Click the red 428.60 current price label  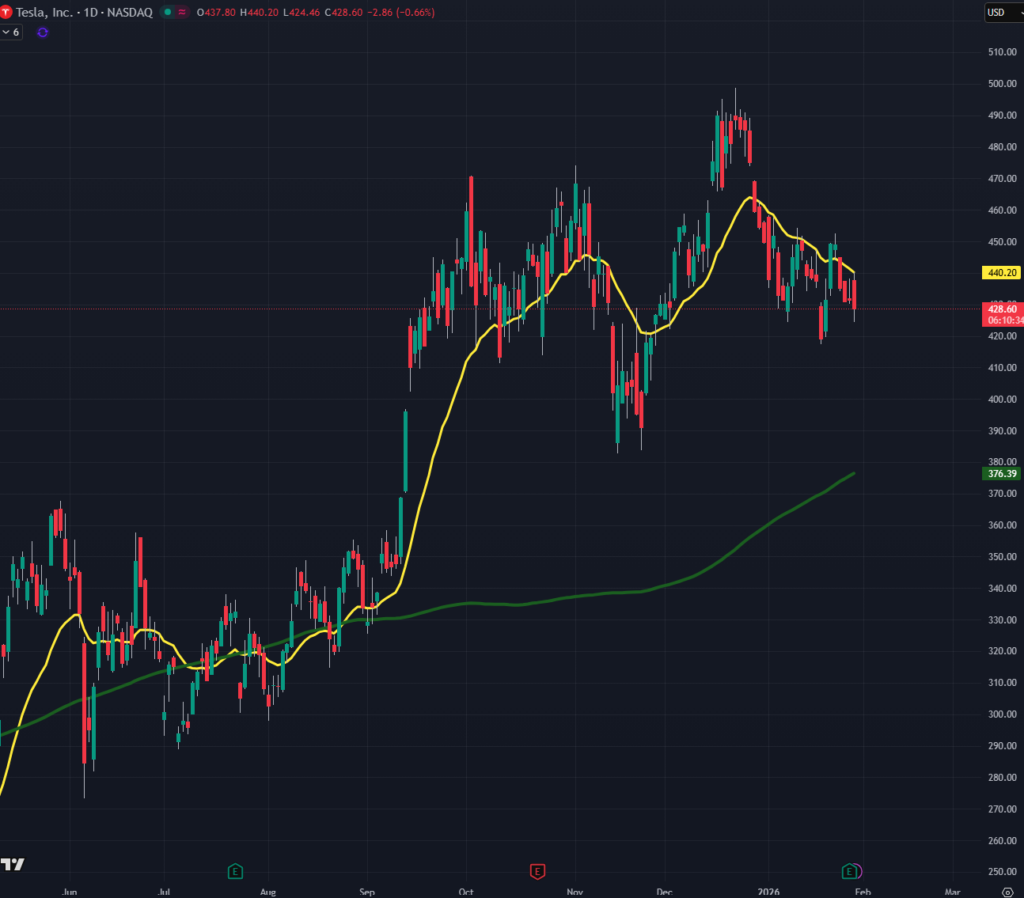pyautogui.click(x=1001, y=310)
